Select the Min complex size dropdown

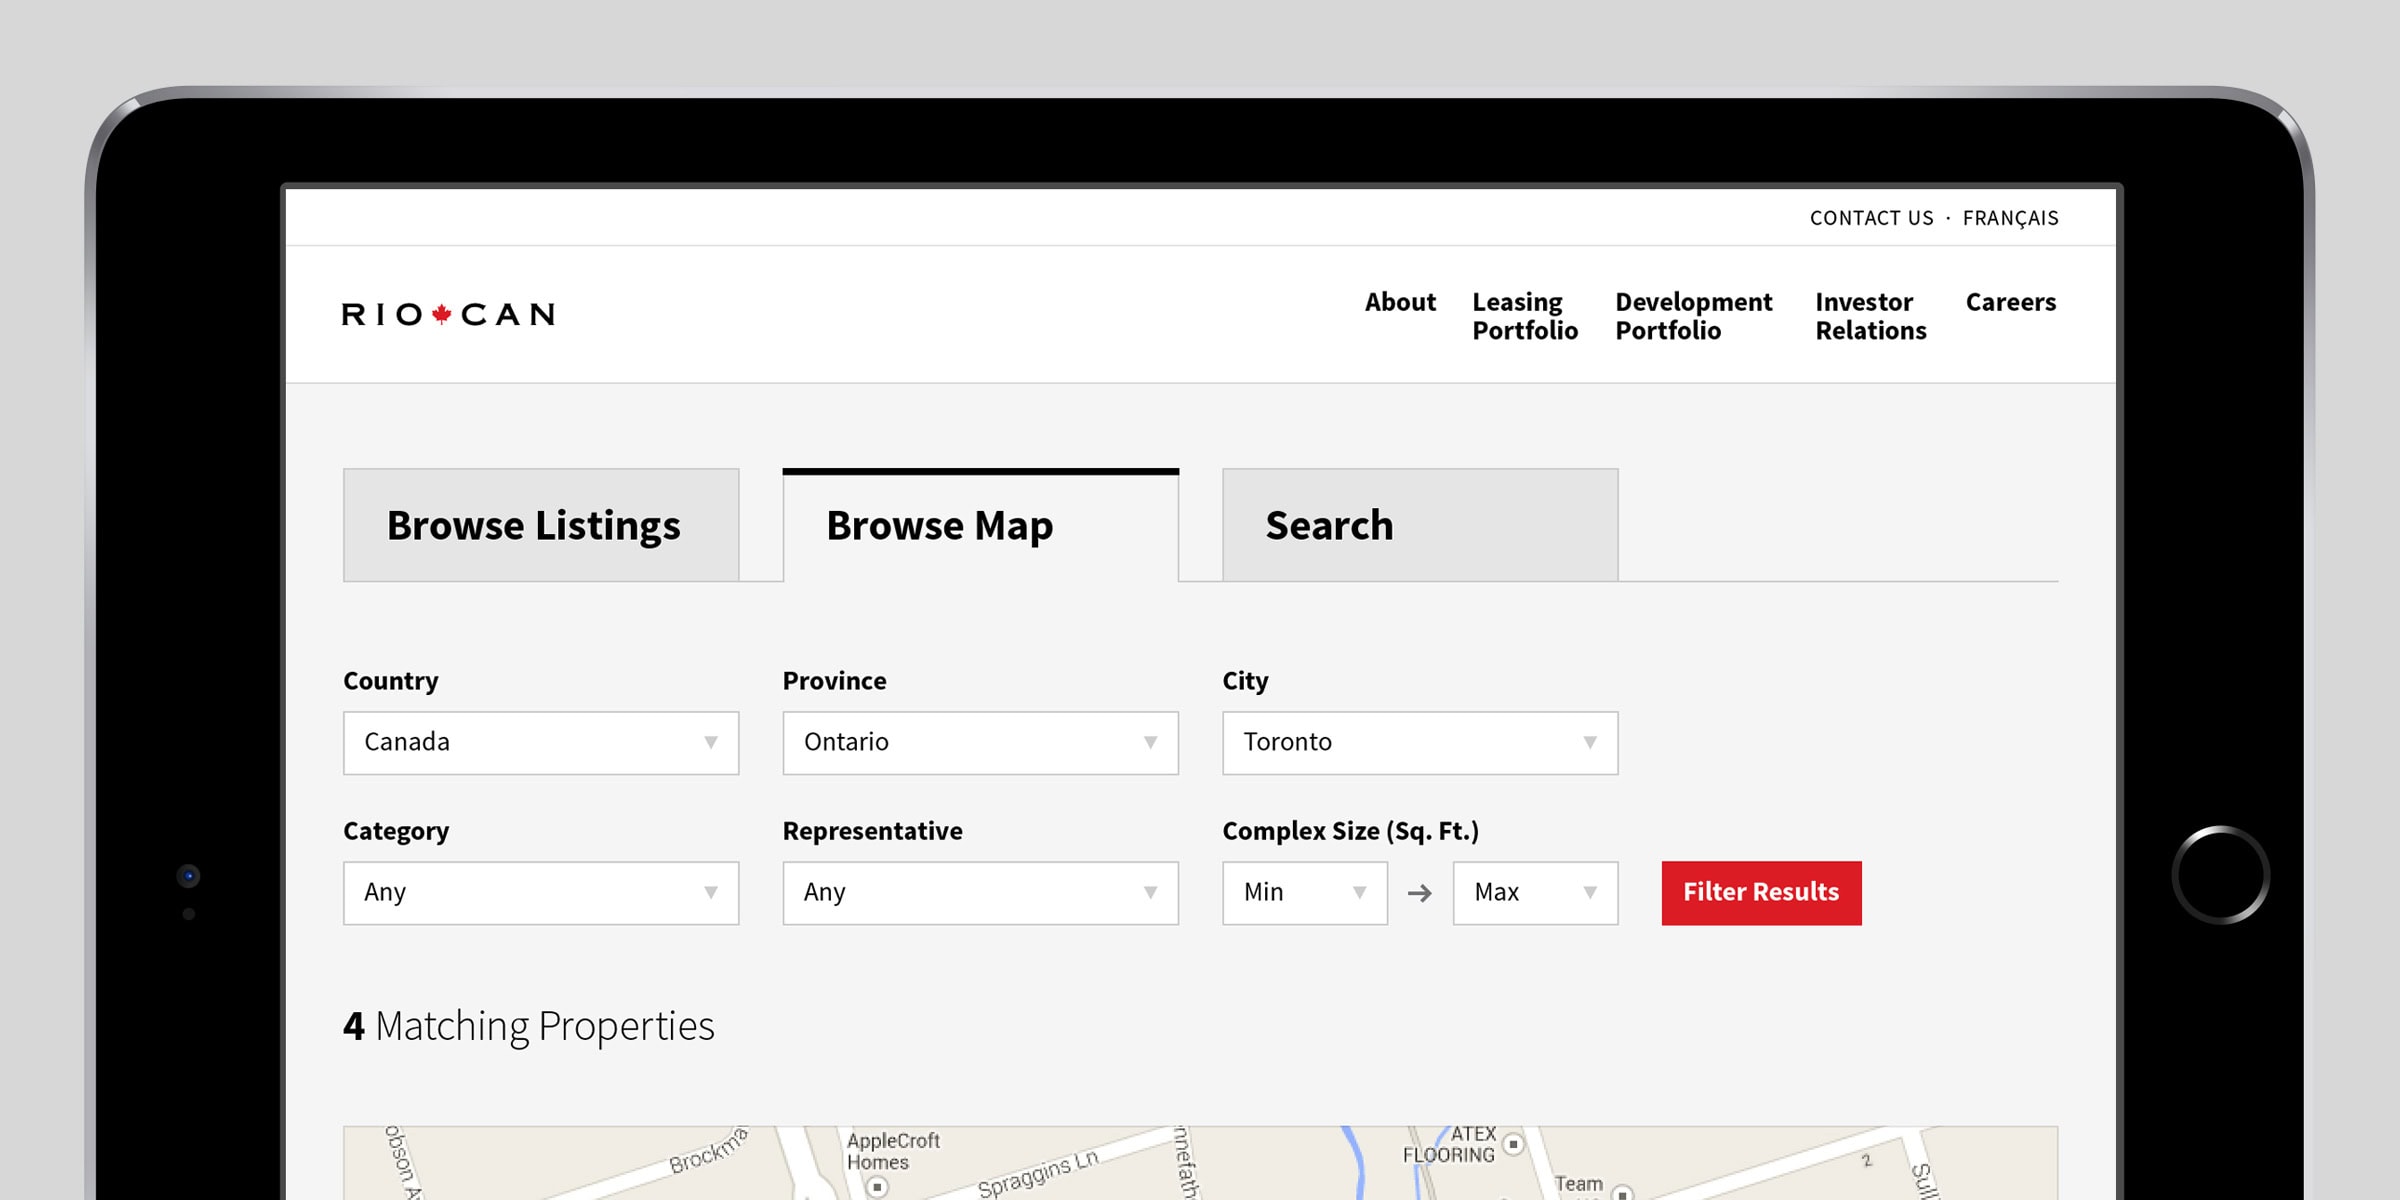pos(1304,893)
